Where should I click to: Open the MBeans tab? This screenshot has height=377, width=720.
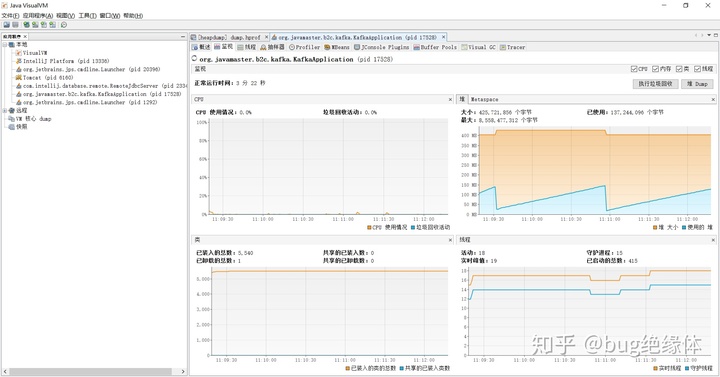click(x=337, y=47)
